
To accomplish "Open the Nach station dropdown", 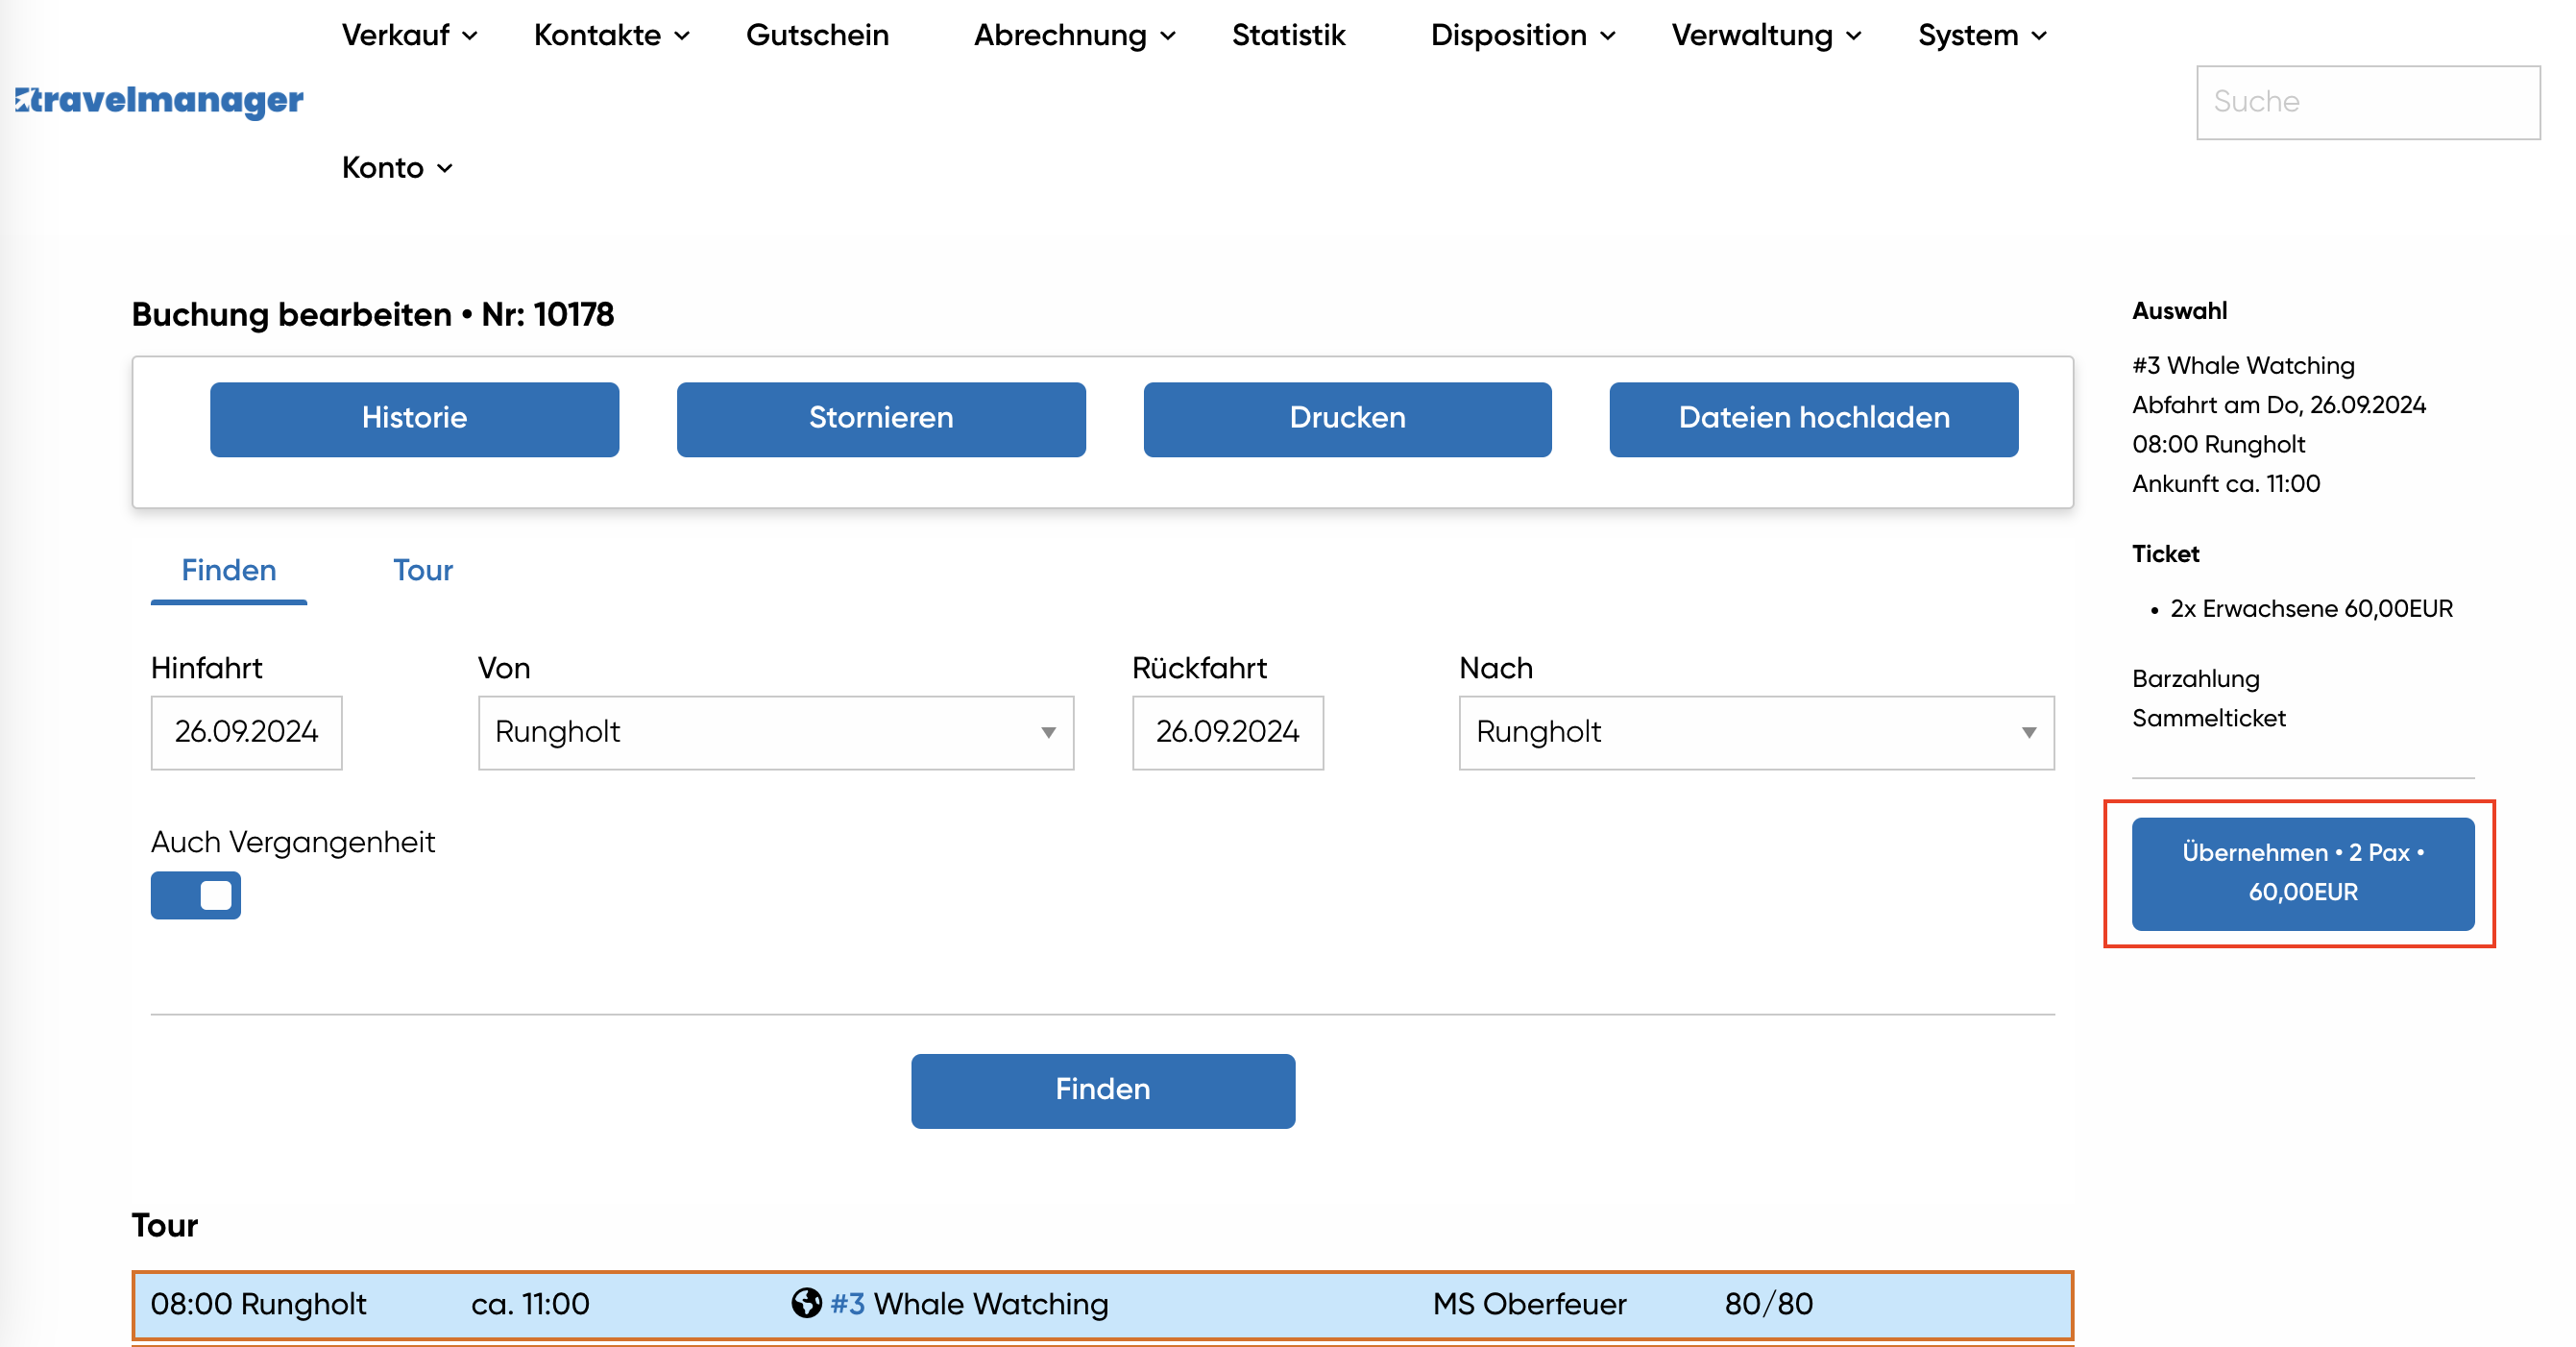I will tap(1756, 732).
